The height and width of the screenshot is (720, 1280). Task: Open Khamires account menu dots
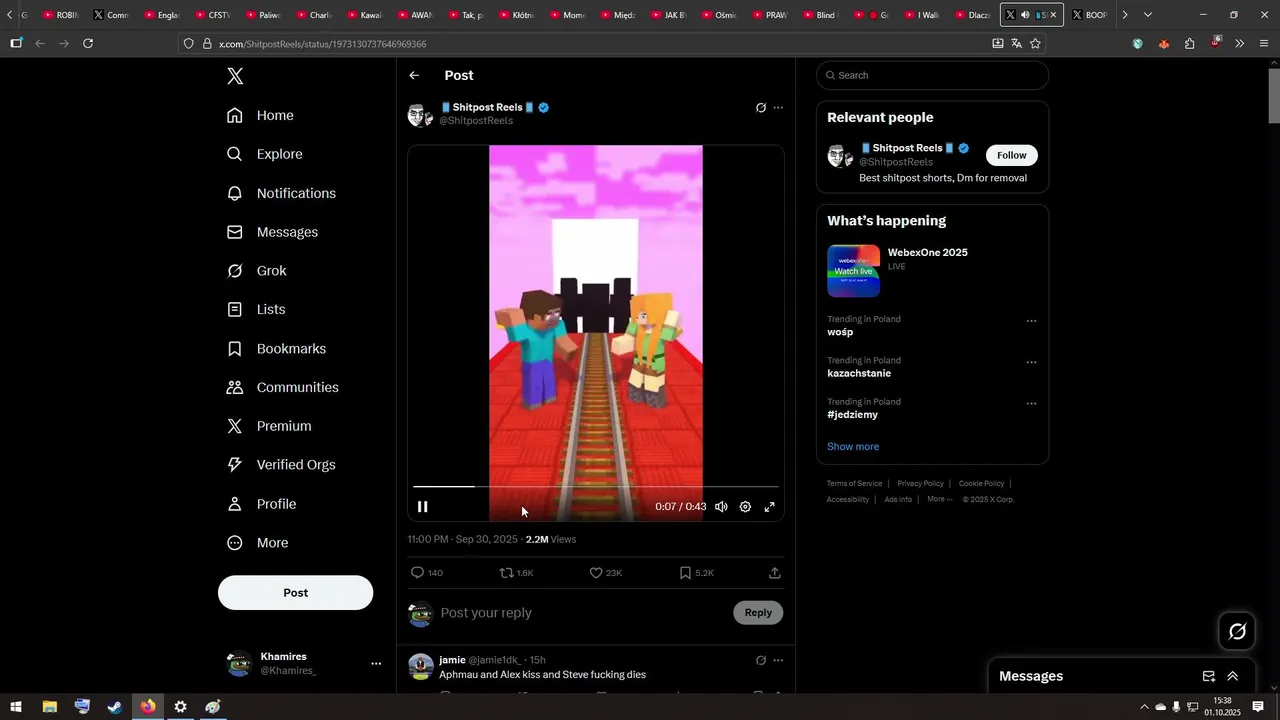click(376, 664)
